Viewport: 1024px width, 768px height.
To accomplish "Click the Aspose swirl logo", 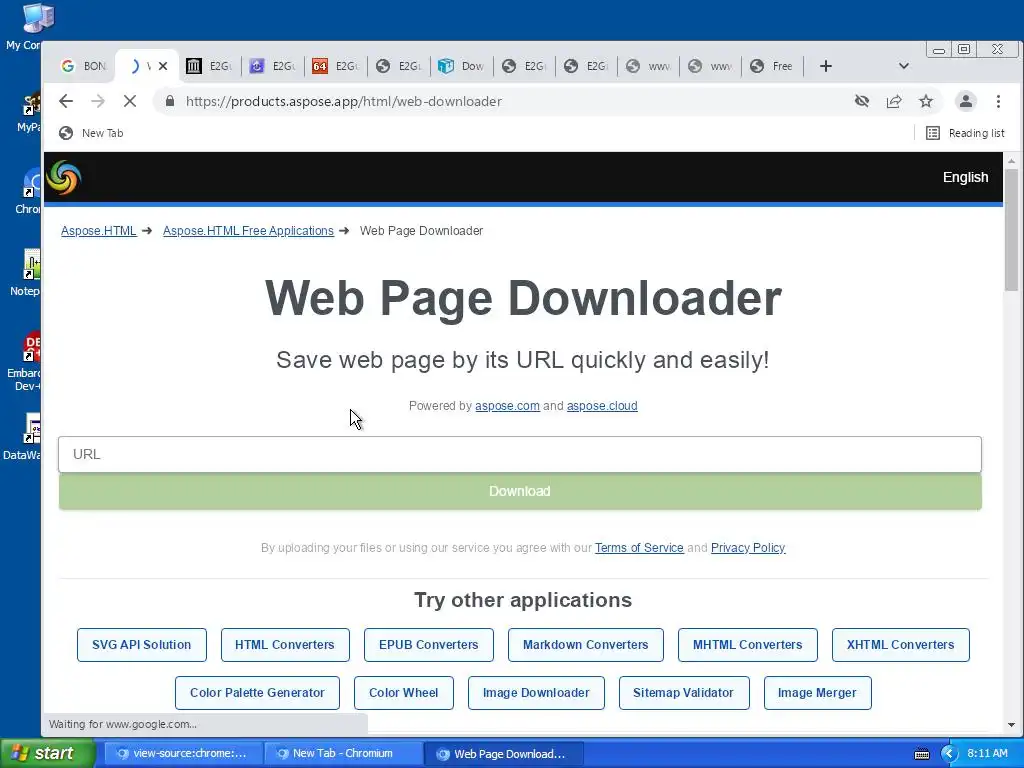I will coord(64,177).
